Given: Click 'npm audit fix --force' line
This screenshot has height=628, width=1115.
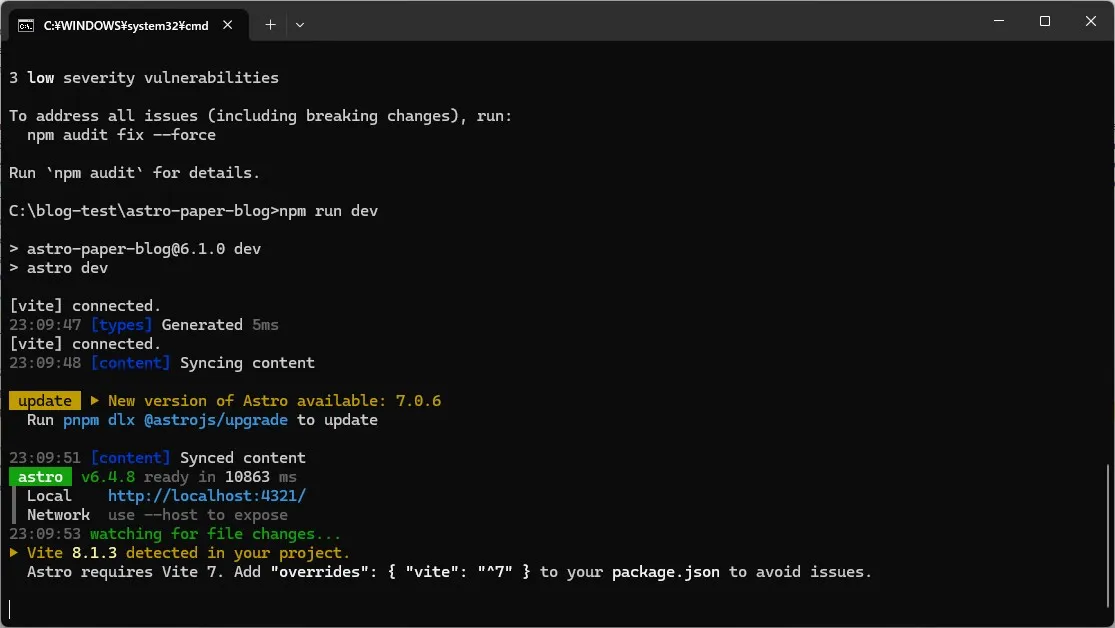Looking at the screenshot, I should pyautogui.click(x=122, y=135).
